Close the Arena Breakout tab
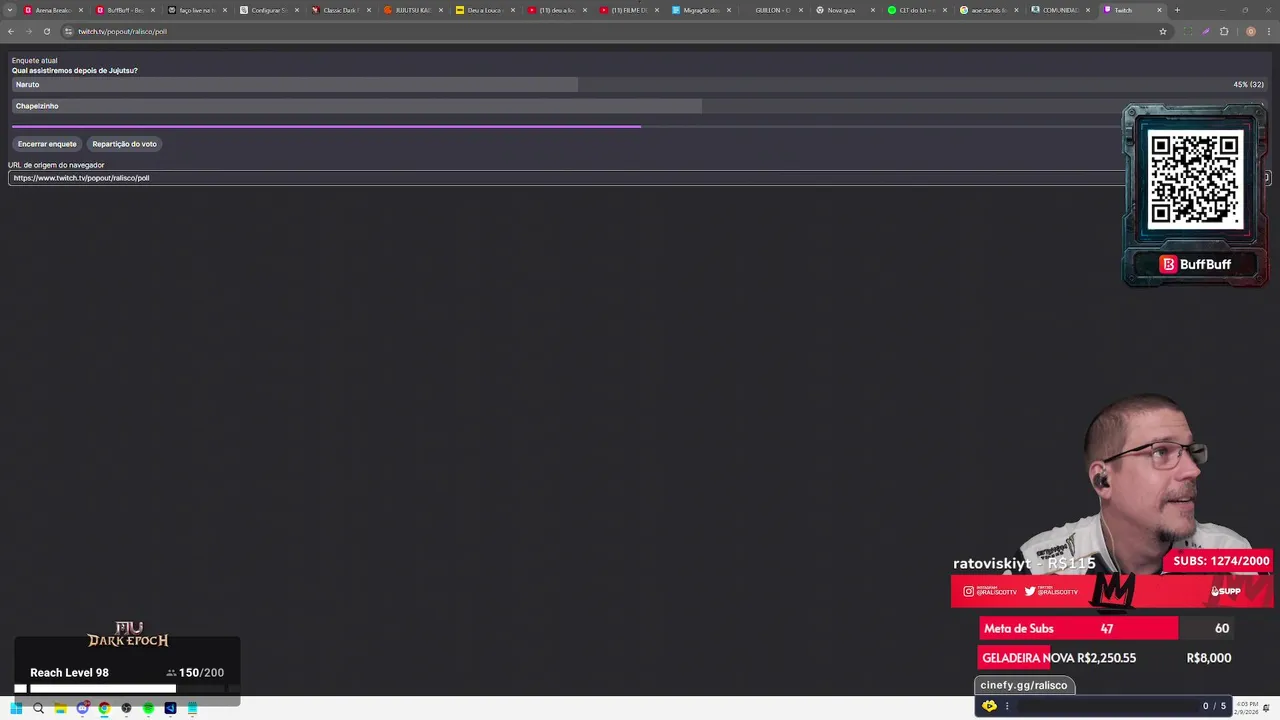 (81, 10)
